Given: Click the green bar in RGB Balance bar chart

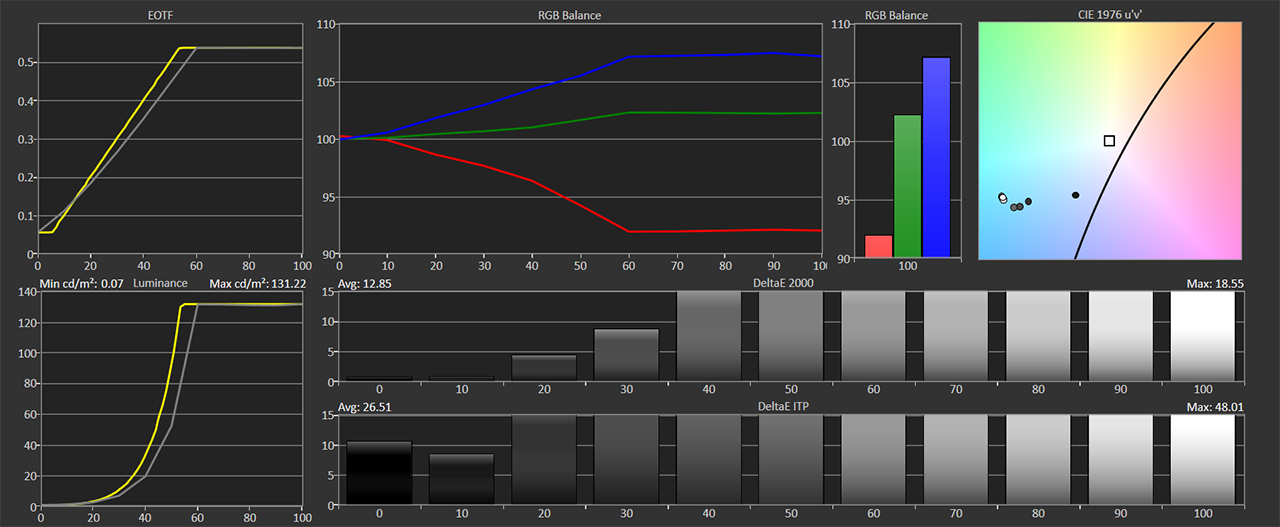Looking at the screenshot, I should [907, 186].
